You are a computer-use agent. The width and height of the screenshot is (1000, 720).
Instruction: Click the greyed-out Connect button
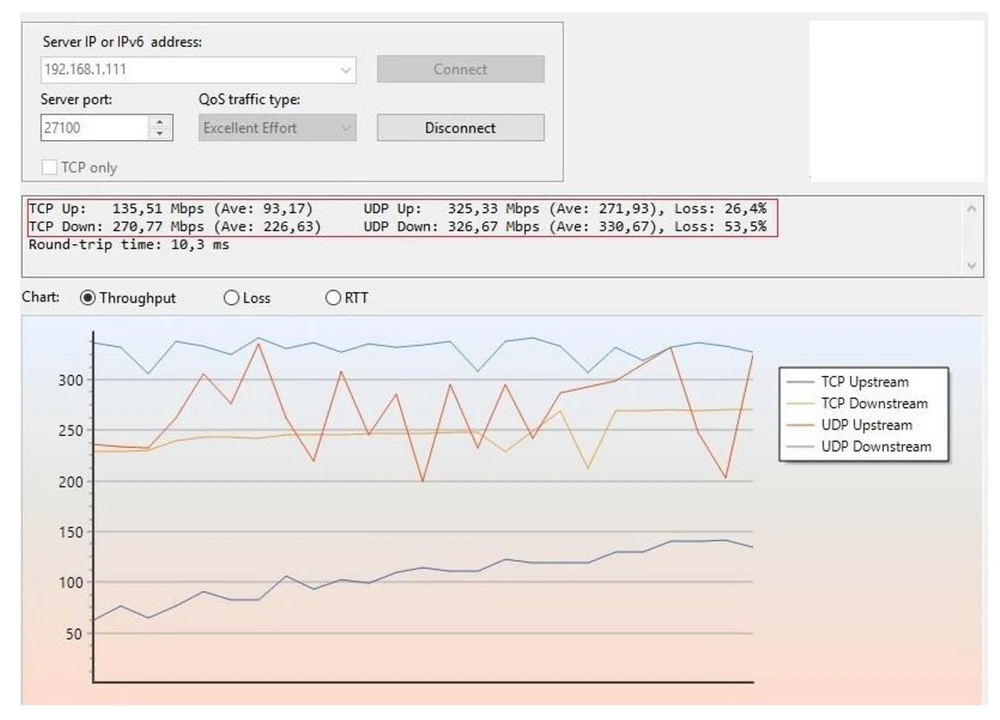pos(460,70)
